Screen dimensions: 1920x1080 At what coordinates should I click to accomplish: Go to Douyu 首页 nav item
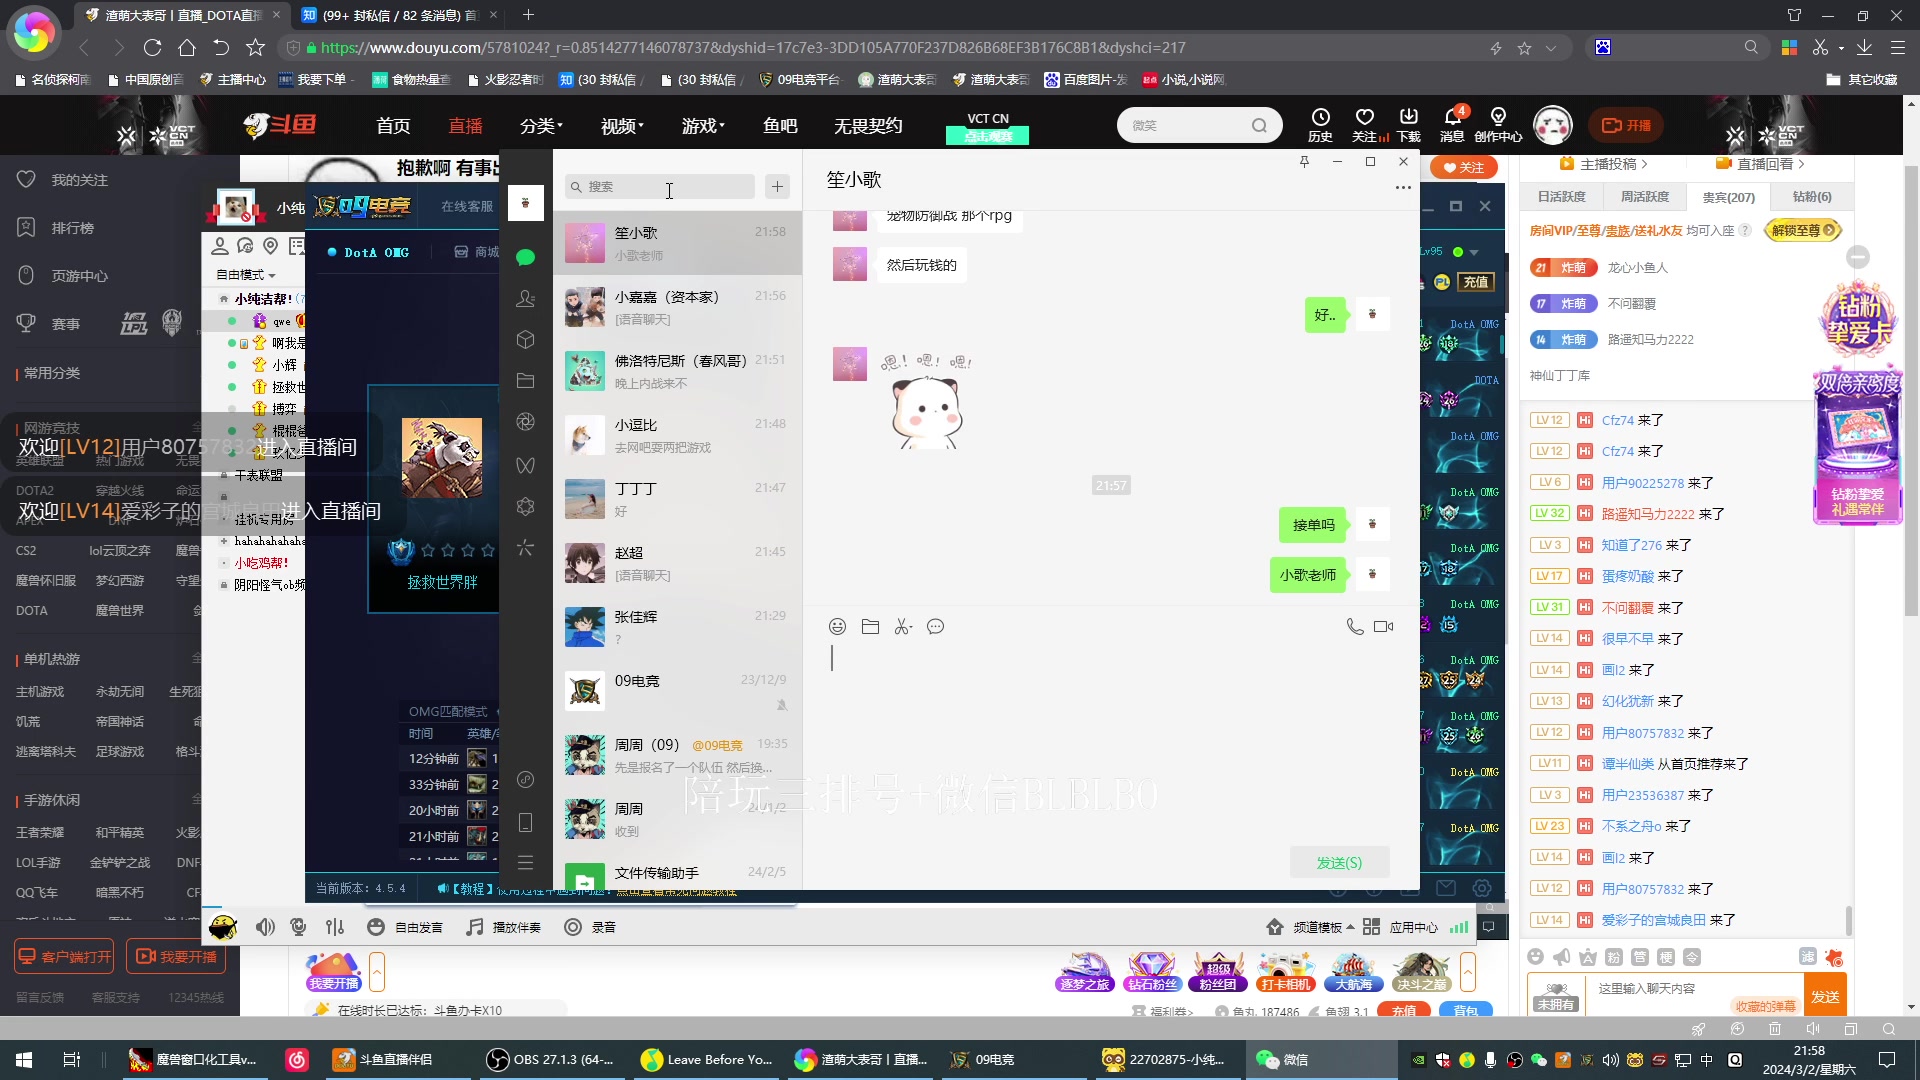[x=393, y=126]
